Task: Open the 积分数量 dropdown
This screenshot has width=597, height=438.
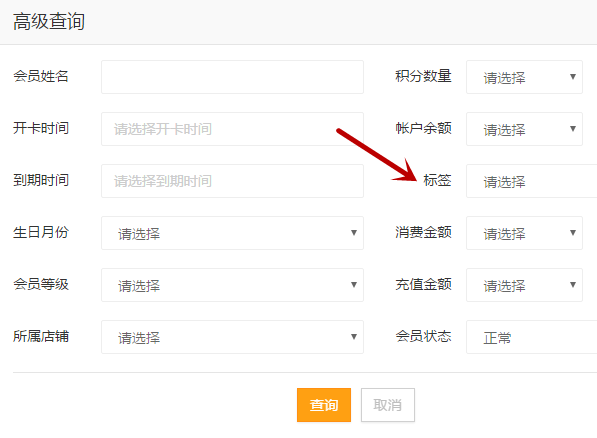Action: pyautogui.click(x=524, y=77)
